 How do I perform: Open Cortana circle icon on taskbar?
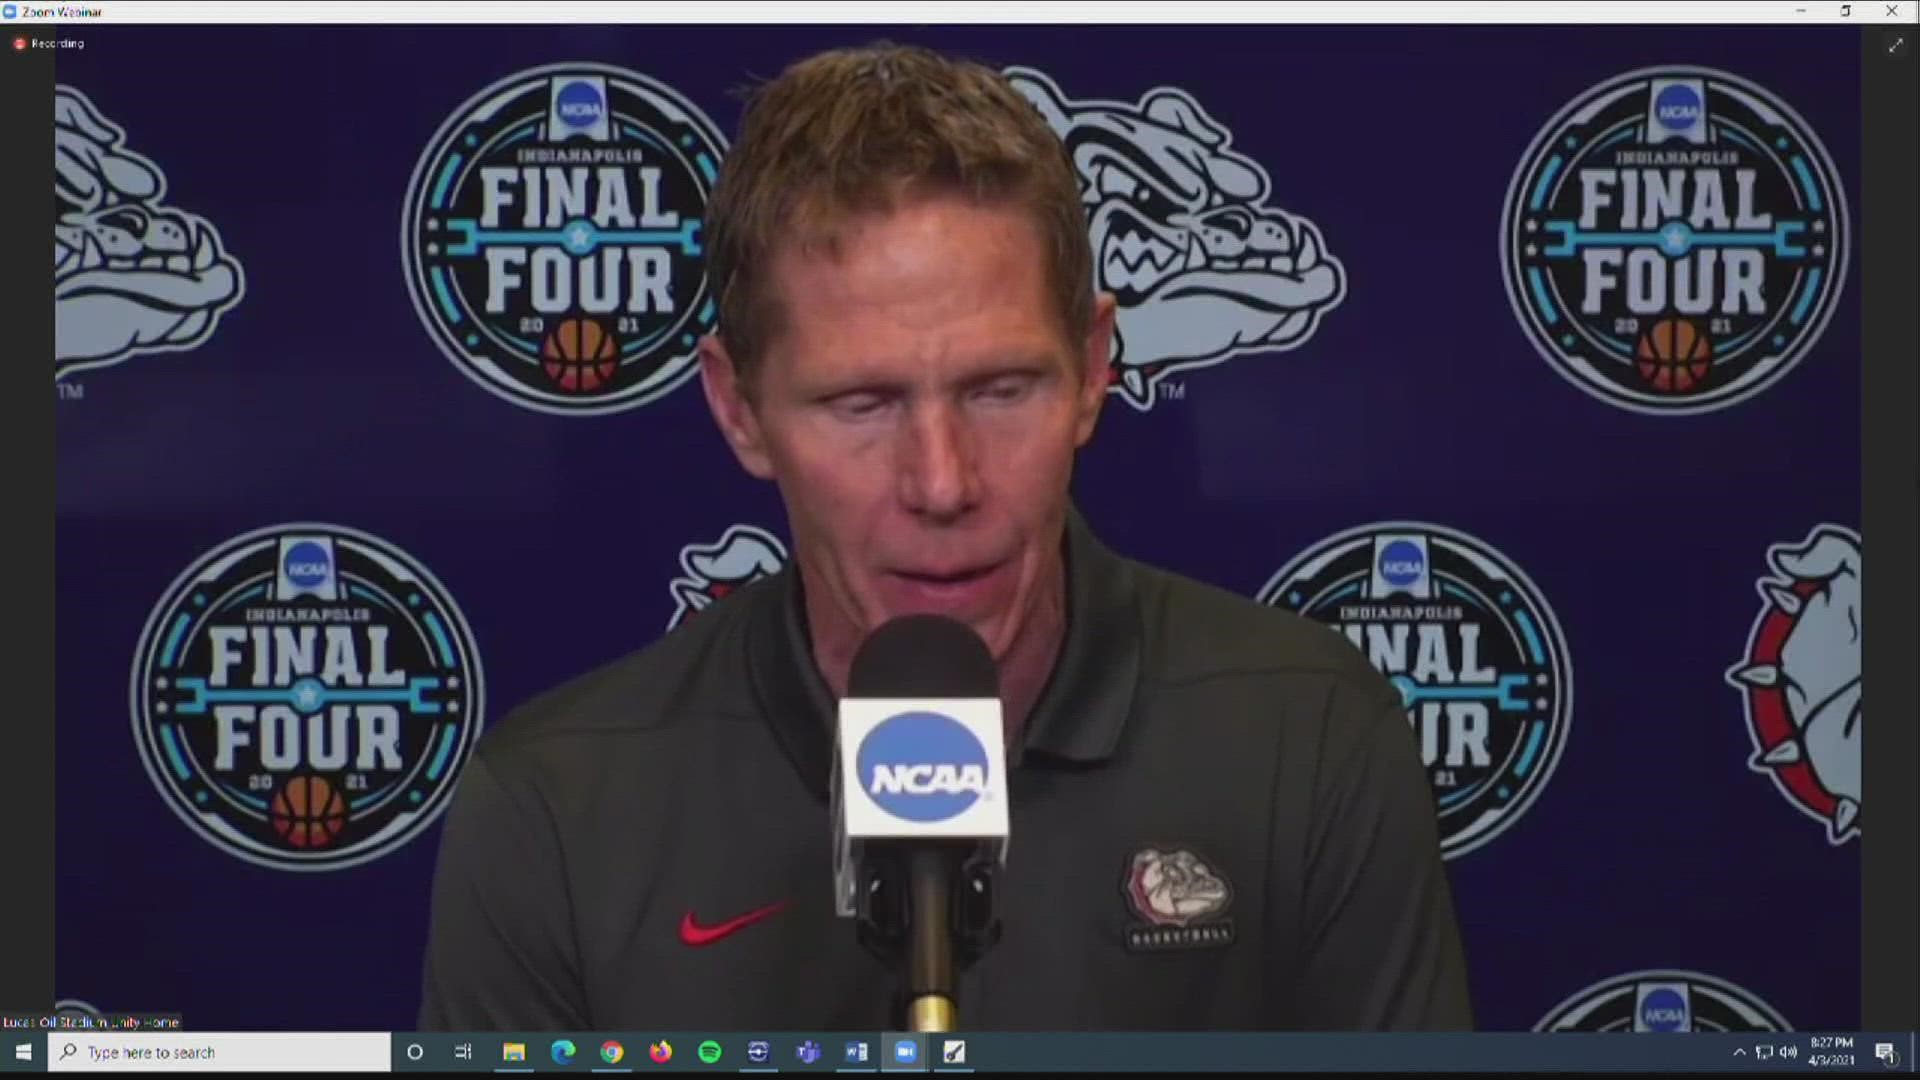click(415, 1052)
